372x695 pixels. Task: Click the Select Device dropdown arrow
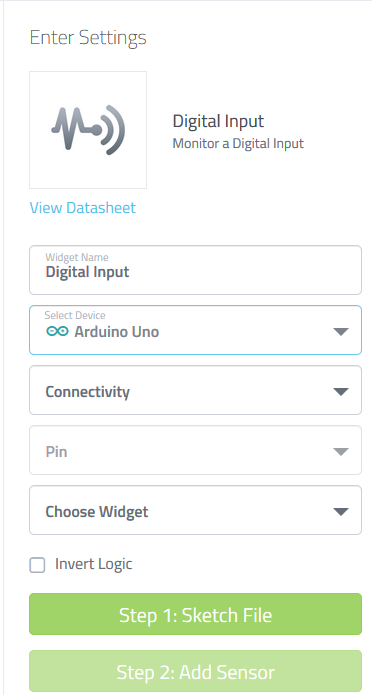341,332
